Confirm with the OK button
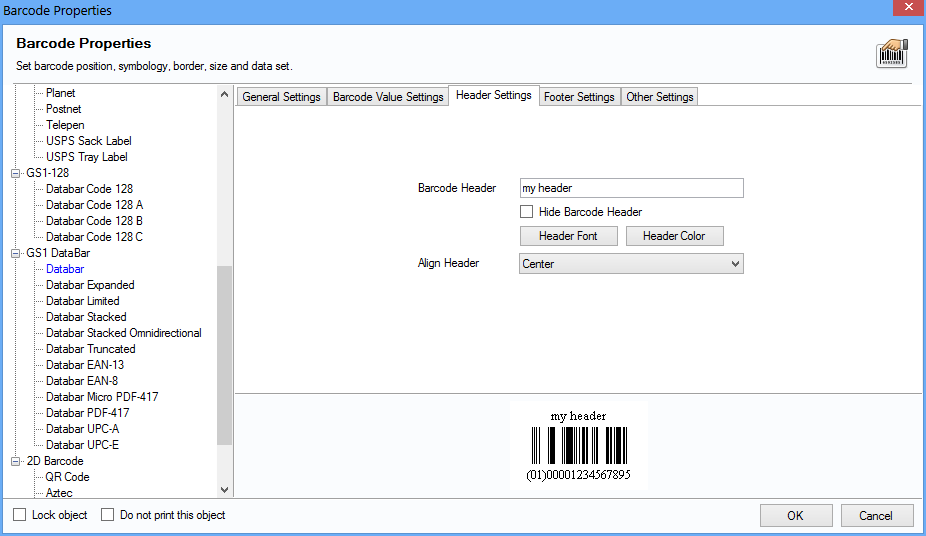 pyautogui.click(x=796, y=515)
